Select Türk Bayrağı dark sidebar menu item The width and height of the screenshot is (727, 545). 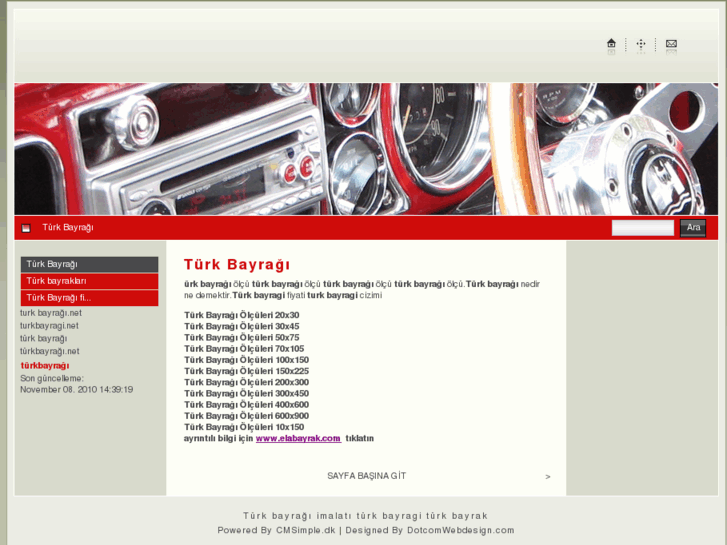click(89, 264)
